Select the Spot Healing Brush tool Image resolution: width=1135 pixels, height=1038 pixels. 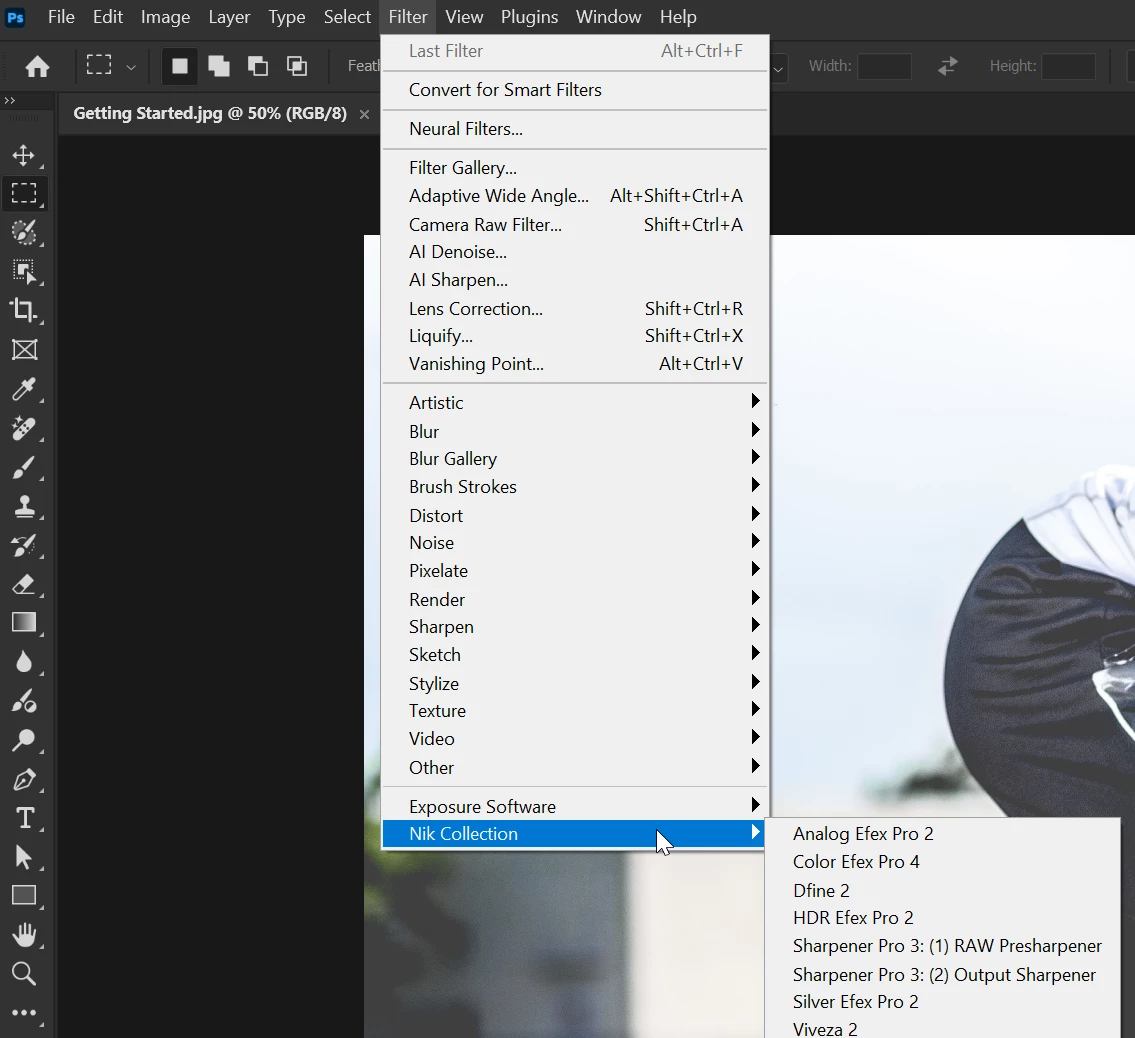pos(24,429)
